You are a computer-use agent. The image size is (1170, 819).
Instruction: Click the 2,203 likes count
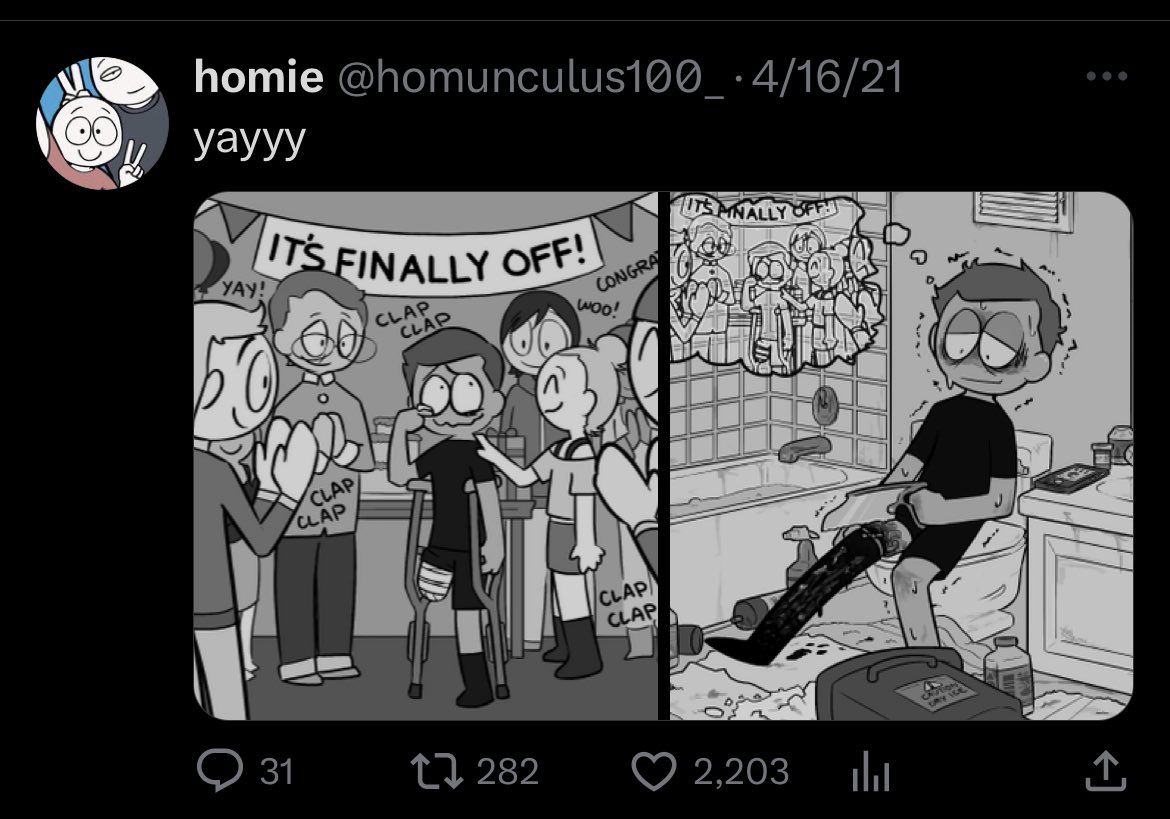(x=741, y=772)
